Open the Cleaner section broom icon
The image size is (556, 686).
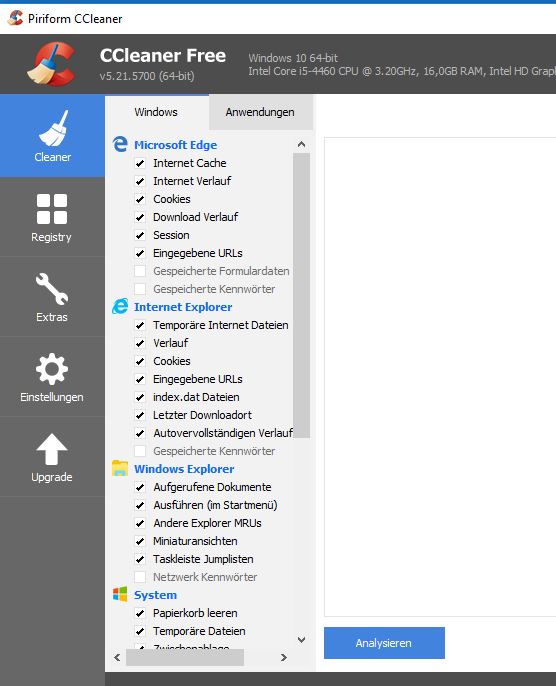pyautogui.click(x=54, y=128)
